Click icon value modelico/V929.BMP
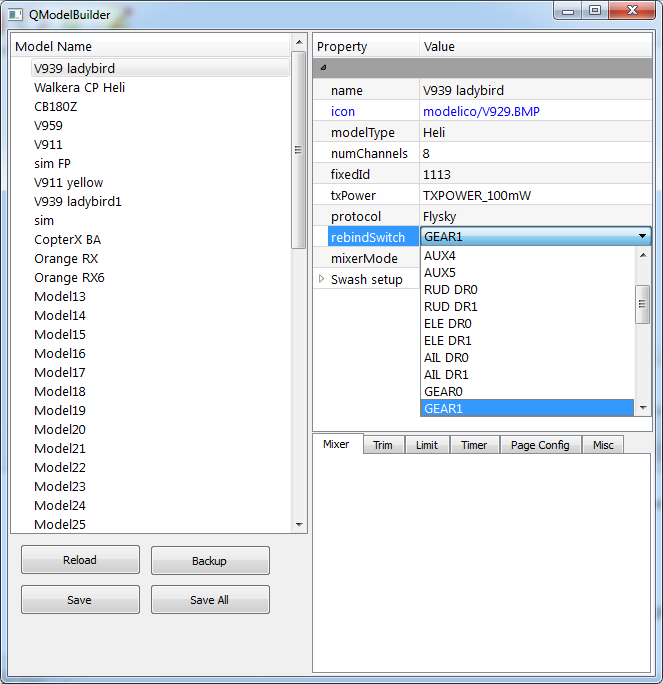663x684 pixels. (536, 111)
